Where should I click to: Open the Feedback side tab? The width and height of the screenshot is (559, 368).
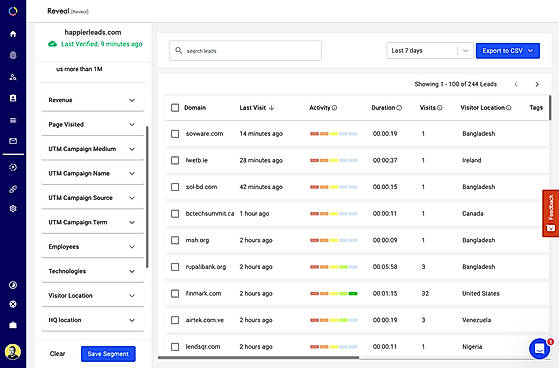click(550, 213)
